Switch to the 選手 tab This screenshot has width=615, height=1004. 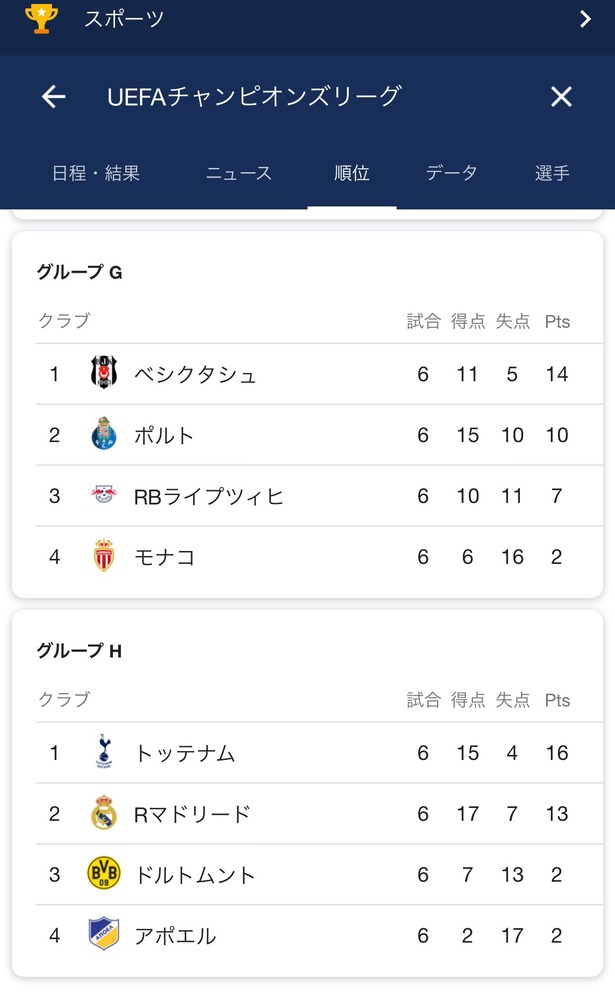(x=552, y=173)
